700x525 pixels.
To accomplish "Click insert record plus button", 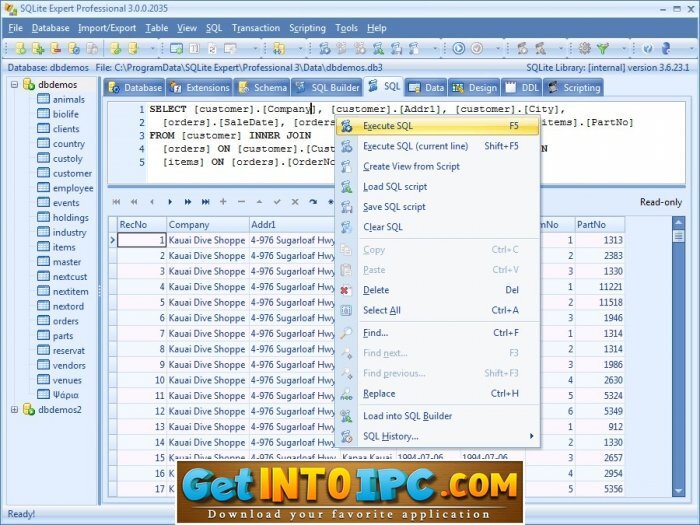I will coord(223,202).
